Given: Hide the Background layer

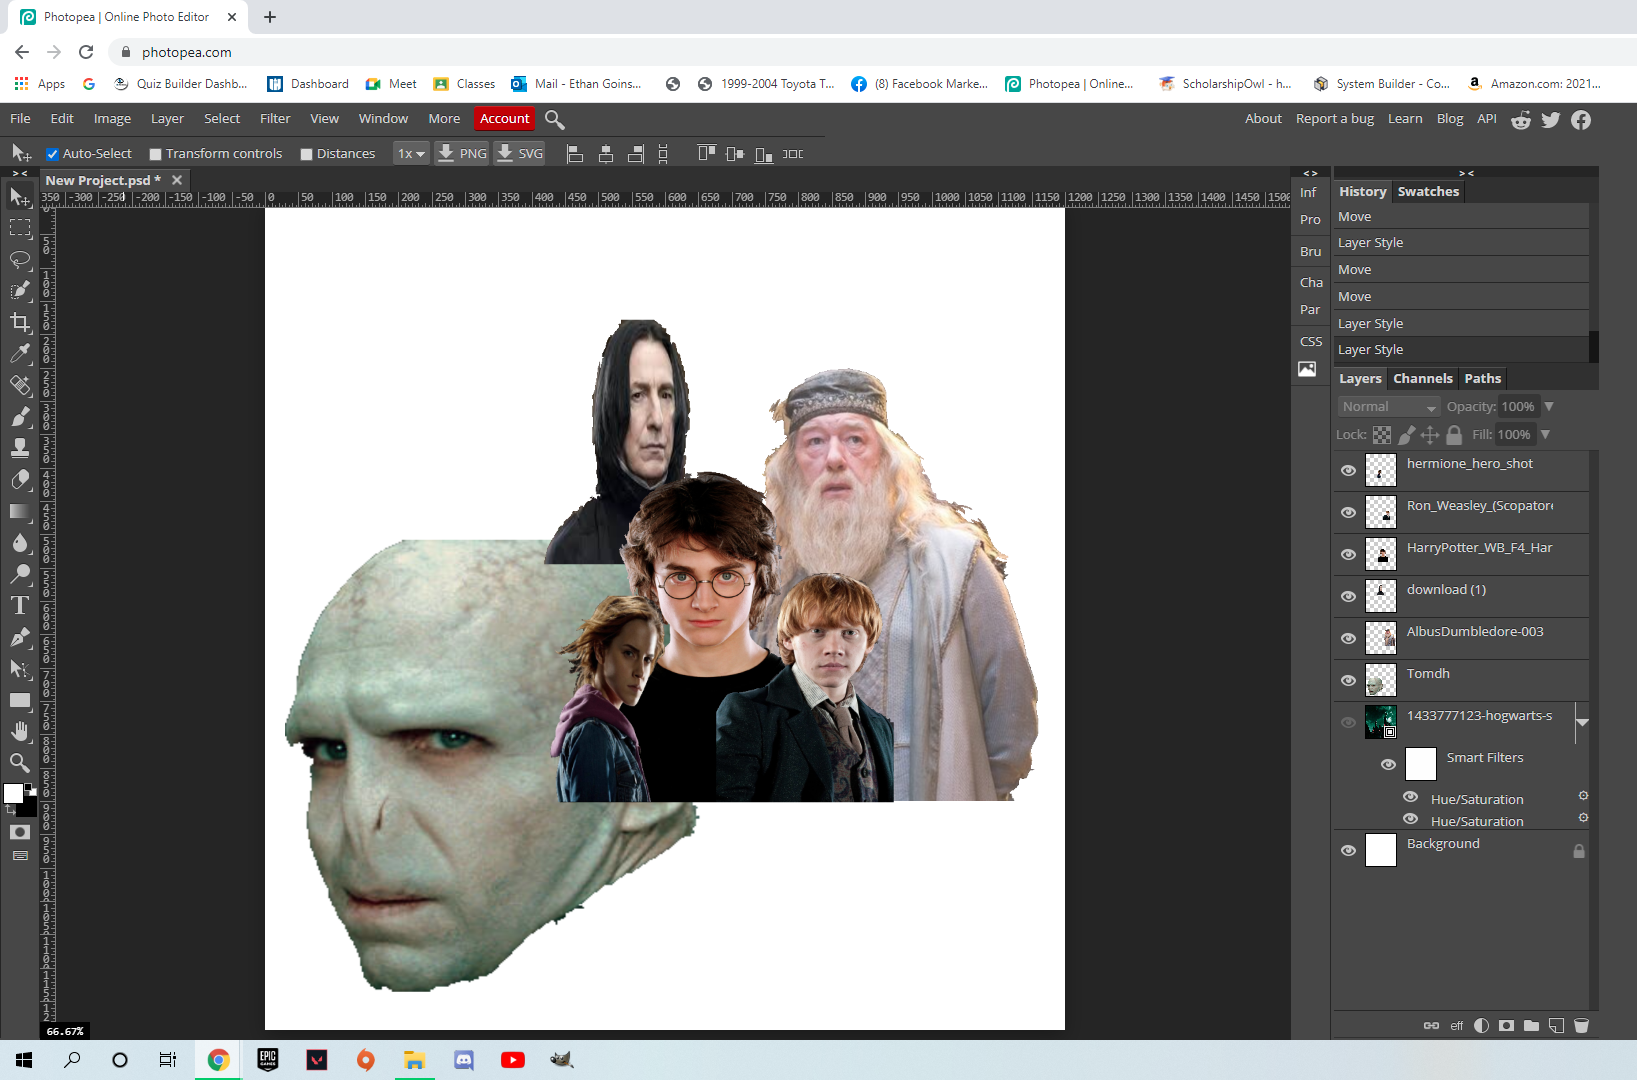Looking at the screenshot, I should [x=1348, y=850].
